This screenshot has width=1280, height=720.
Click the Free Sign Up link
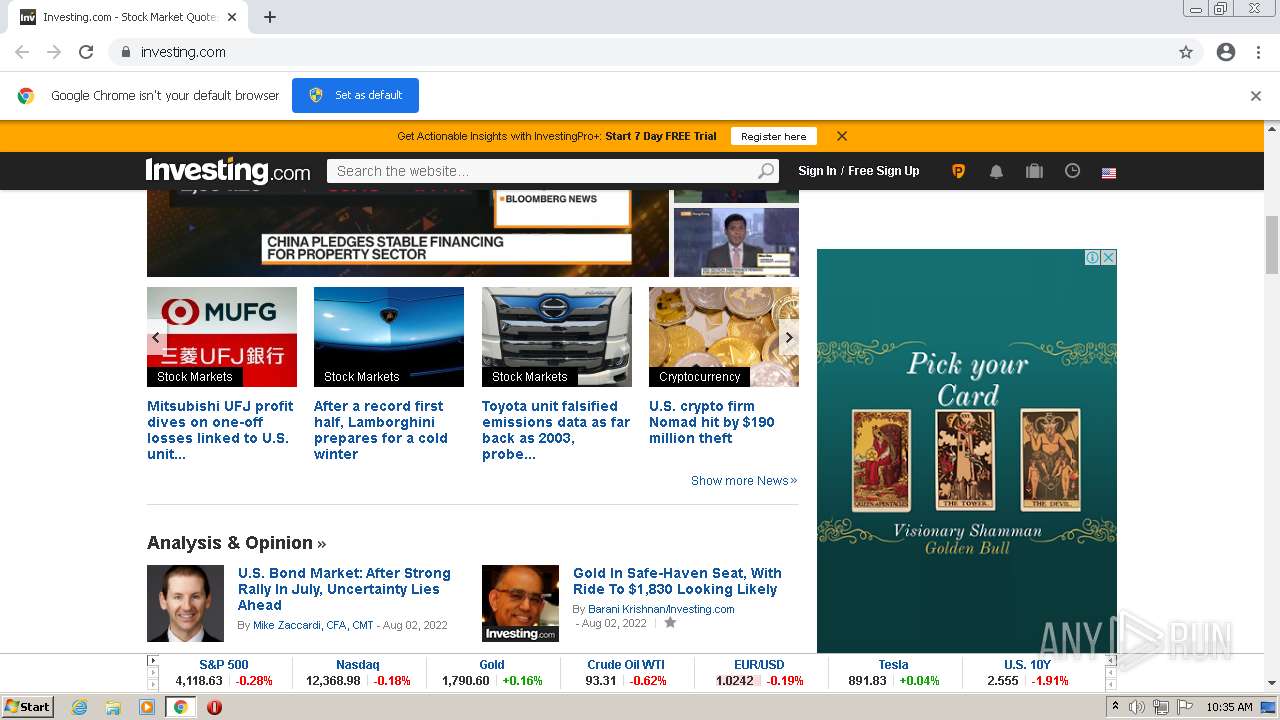[x=884, y=171]
